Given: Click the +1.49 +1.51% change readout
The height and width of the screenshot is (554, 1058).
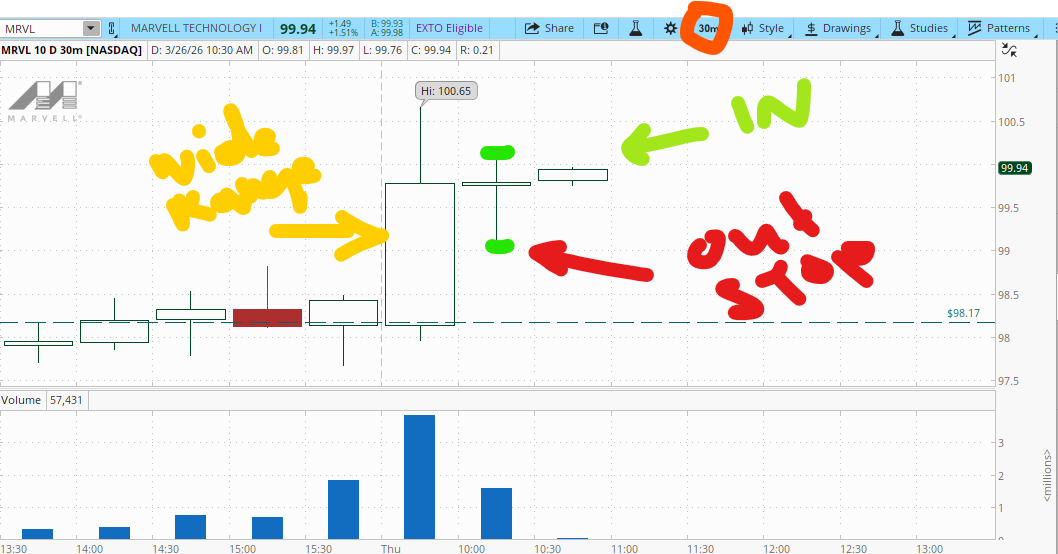Looking at the screenshot, I should point(343,28).
